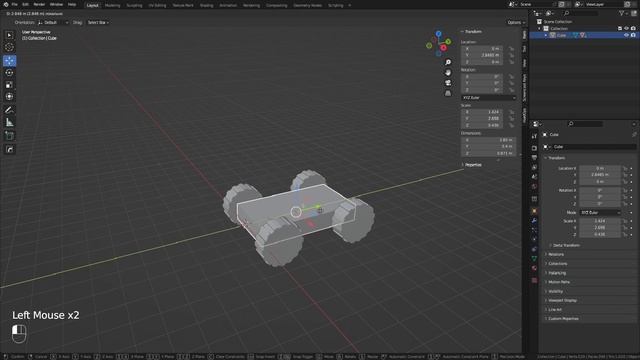Activate the Scale tool
Image resolution: width=640 pixels, height=360 pixels.
(x=9, y=85)
